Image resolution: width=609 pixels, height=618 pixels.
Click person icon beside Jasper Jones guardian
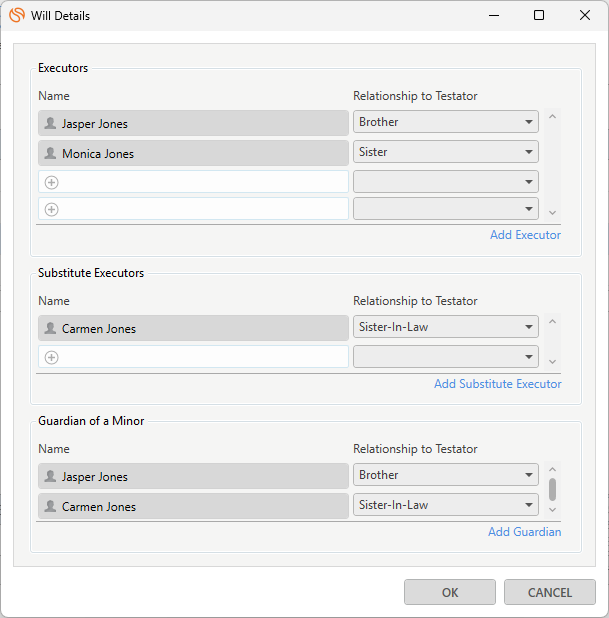pyautogui.click(x=50, y=477)
